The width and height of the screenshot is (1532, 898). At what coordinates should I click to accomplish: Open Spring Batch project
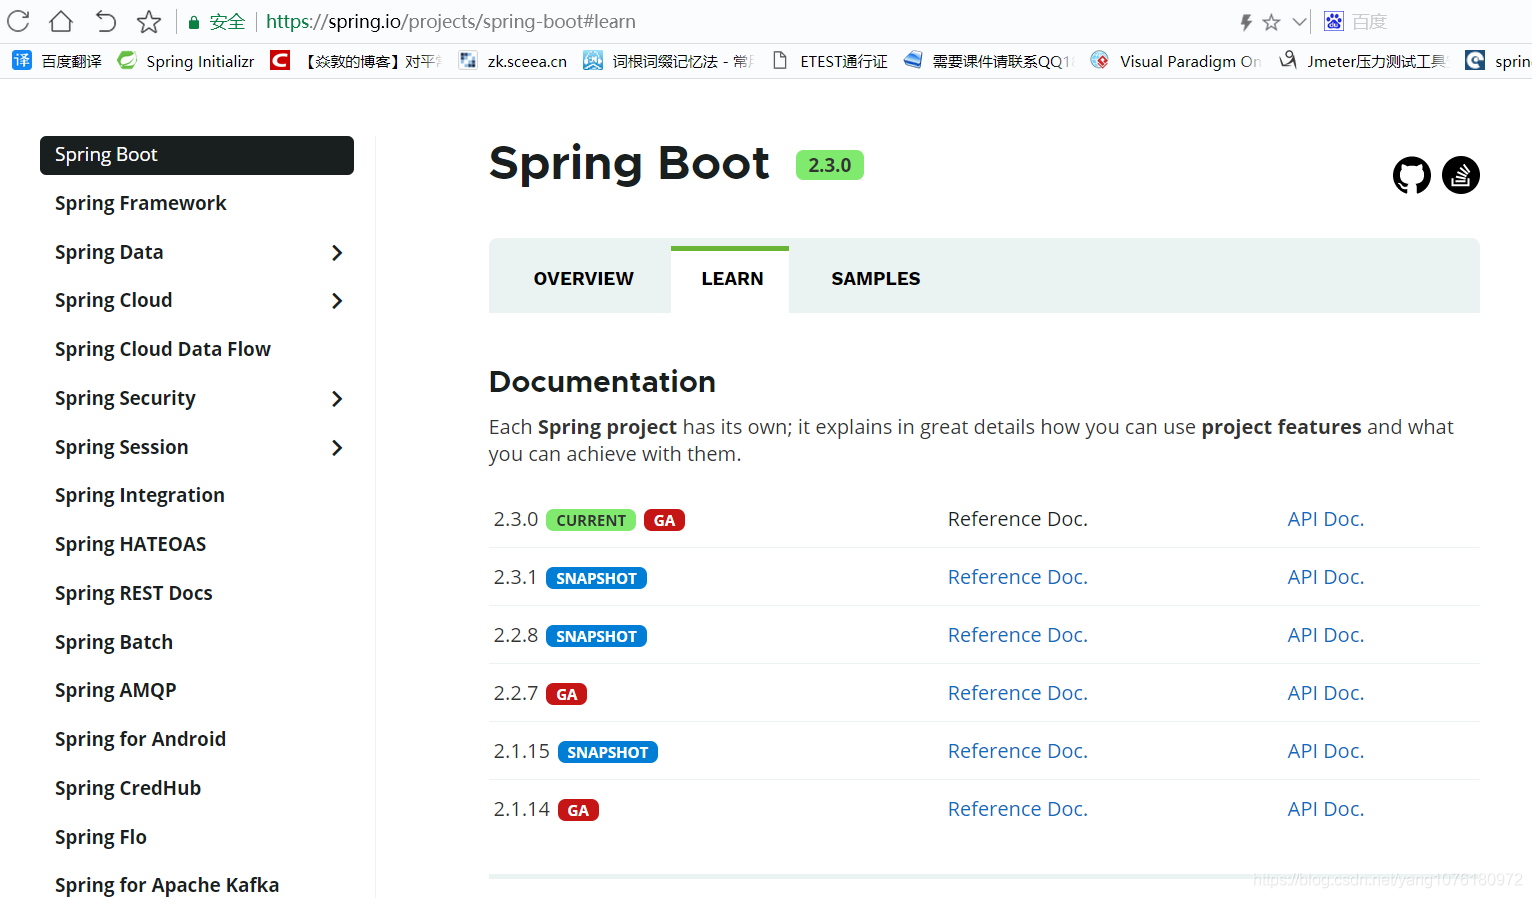pyautogui.click(x=114, y=642)
